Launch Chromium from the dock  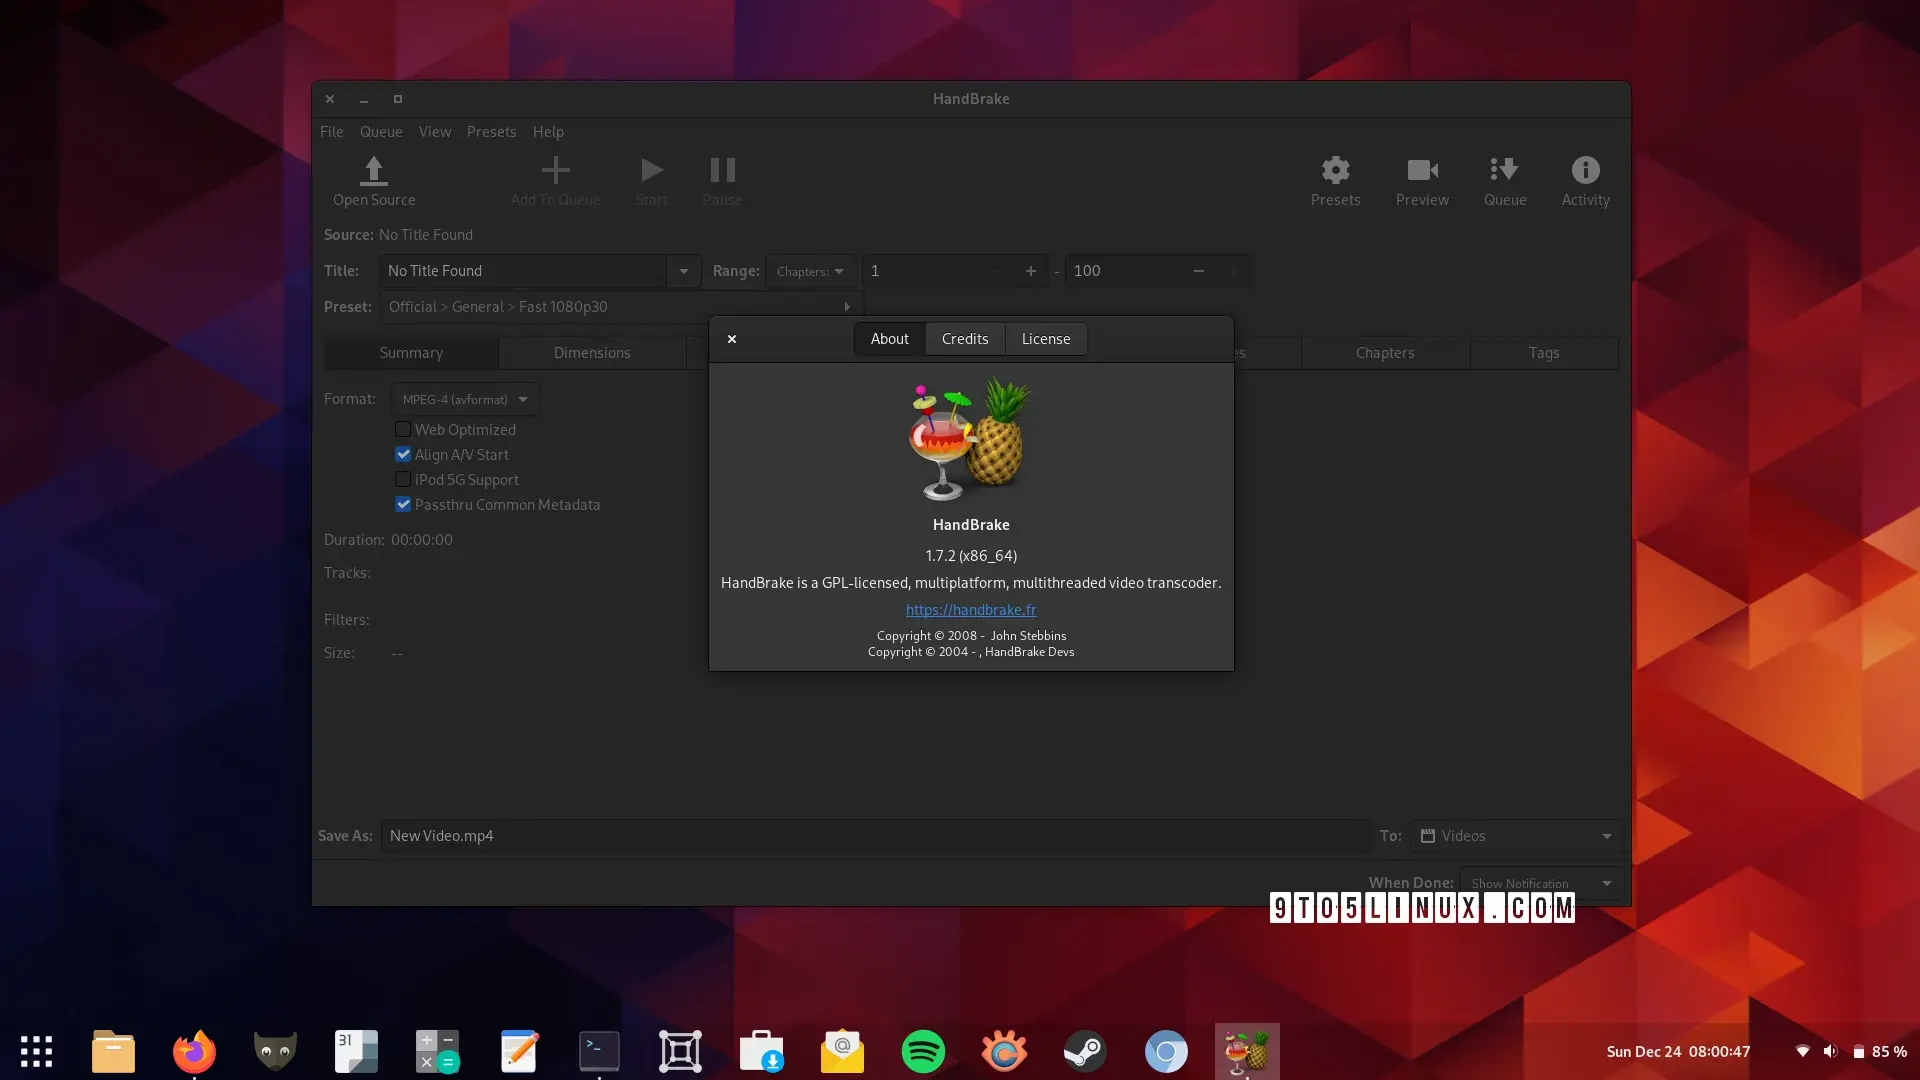tap(1166, 1051)
